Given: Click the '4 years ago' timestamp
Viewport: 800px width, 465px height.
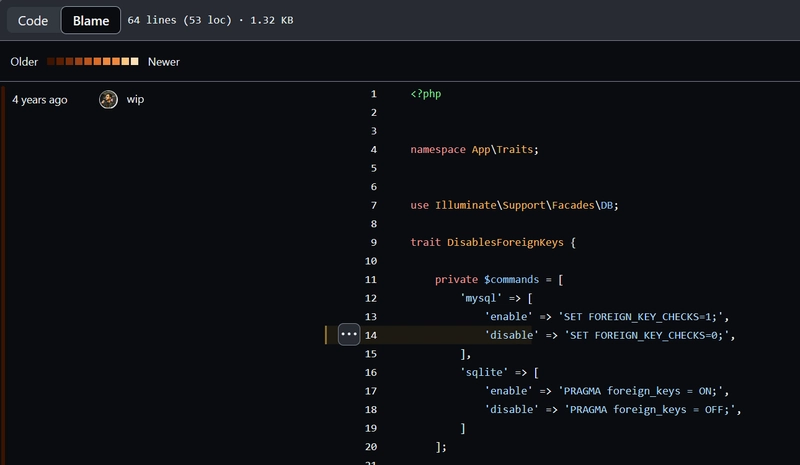Looking at the screenshot, I should 40,99.
